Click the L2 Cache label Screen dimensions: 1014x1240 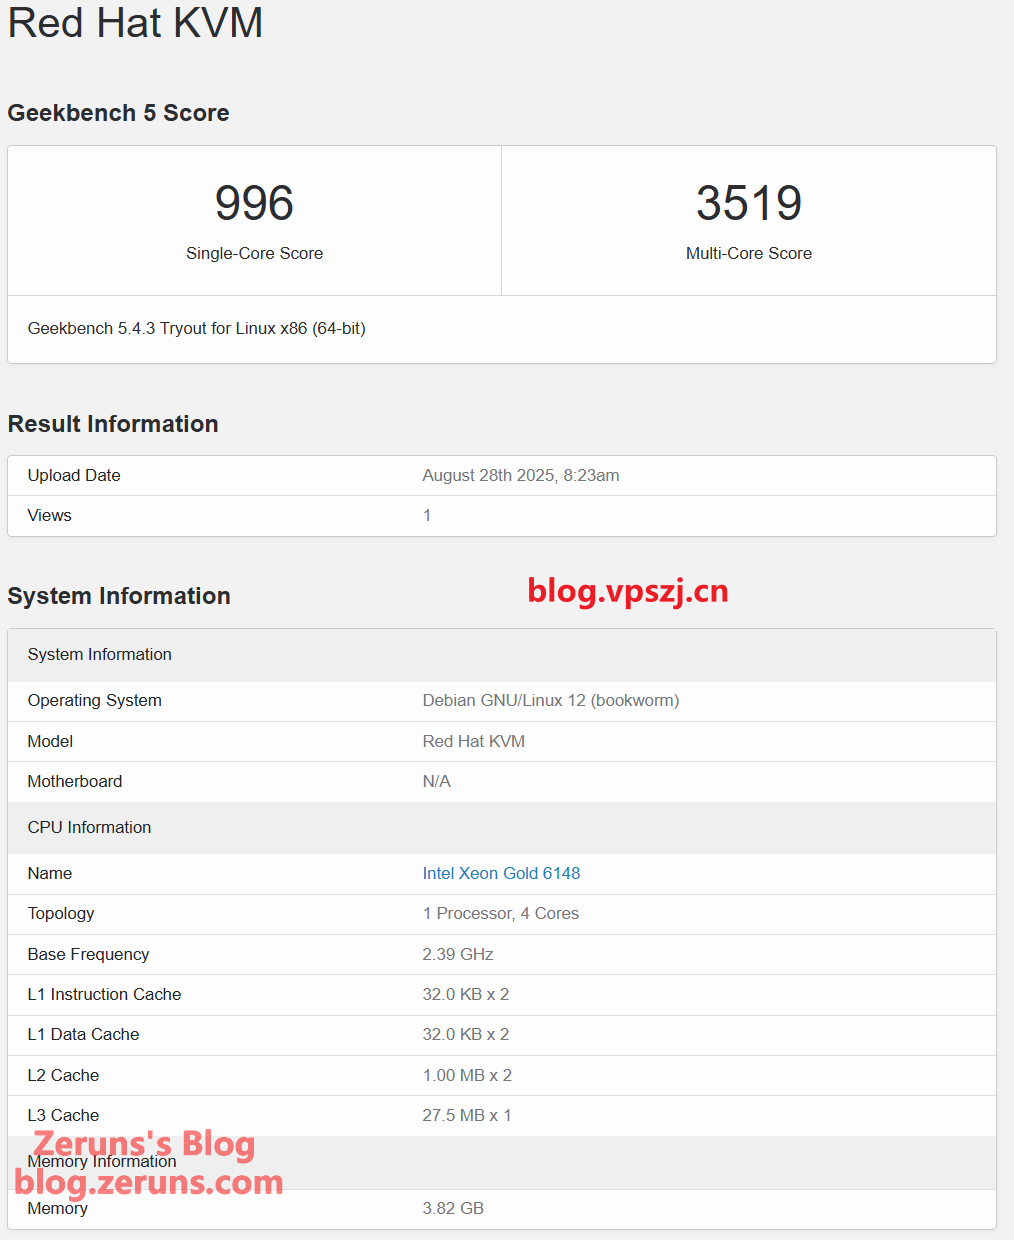(64, 1075)
